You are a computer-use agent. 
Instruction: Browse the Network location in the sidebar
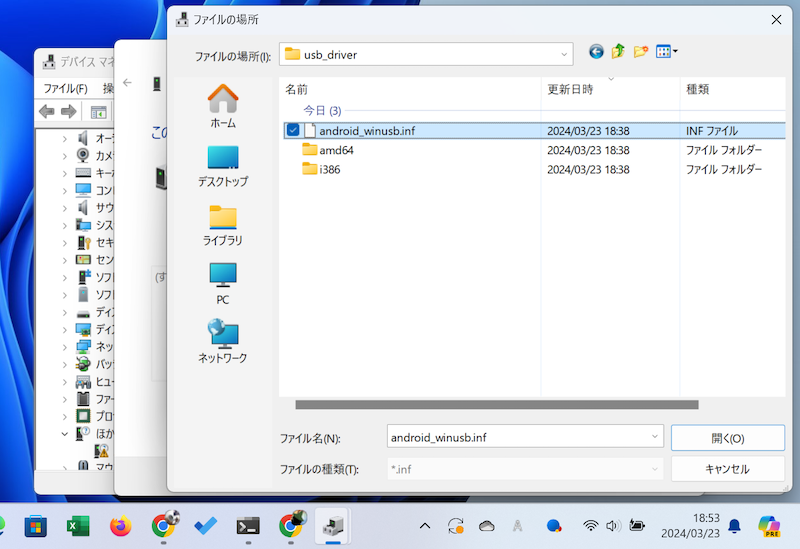223,341
